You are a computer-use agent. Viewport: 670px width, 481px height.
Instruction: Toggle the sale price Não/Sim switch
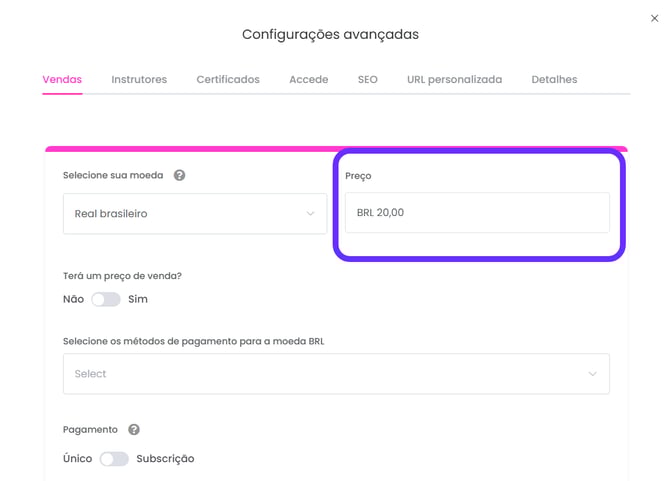pyautogui.click(x=106, y=299)
